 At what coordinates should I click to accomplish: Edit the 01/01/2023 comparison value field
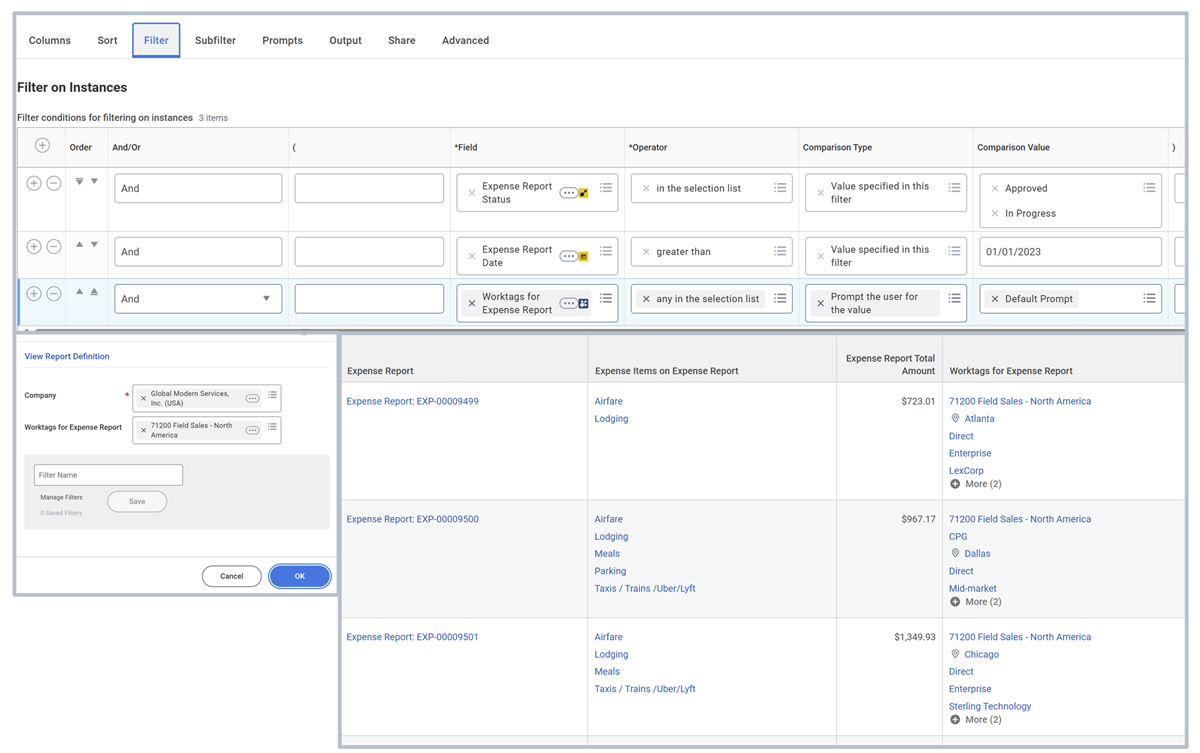1070,252
